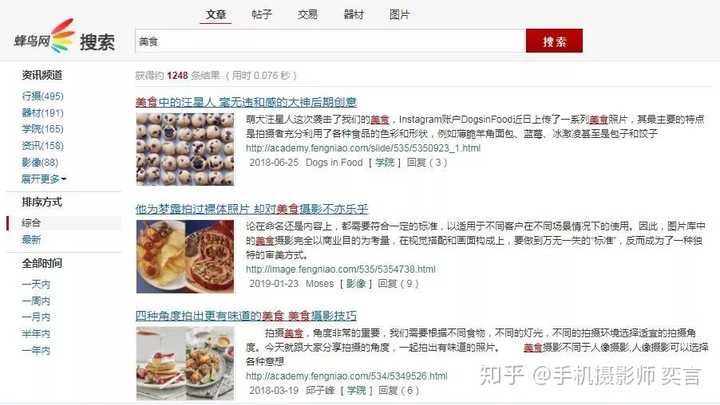Click the red 搜索 button
Image resolution: width=720 pixels, height=405 pixels.
tap(554, 41)
